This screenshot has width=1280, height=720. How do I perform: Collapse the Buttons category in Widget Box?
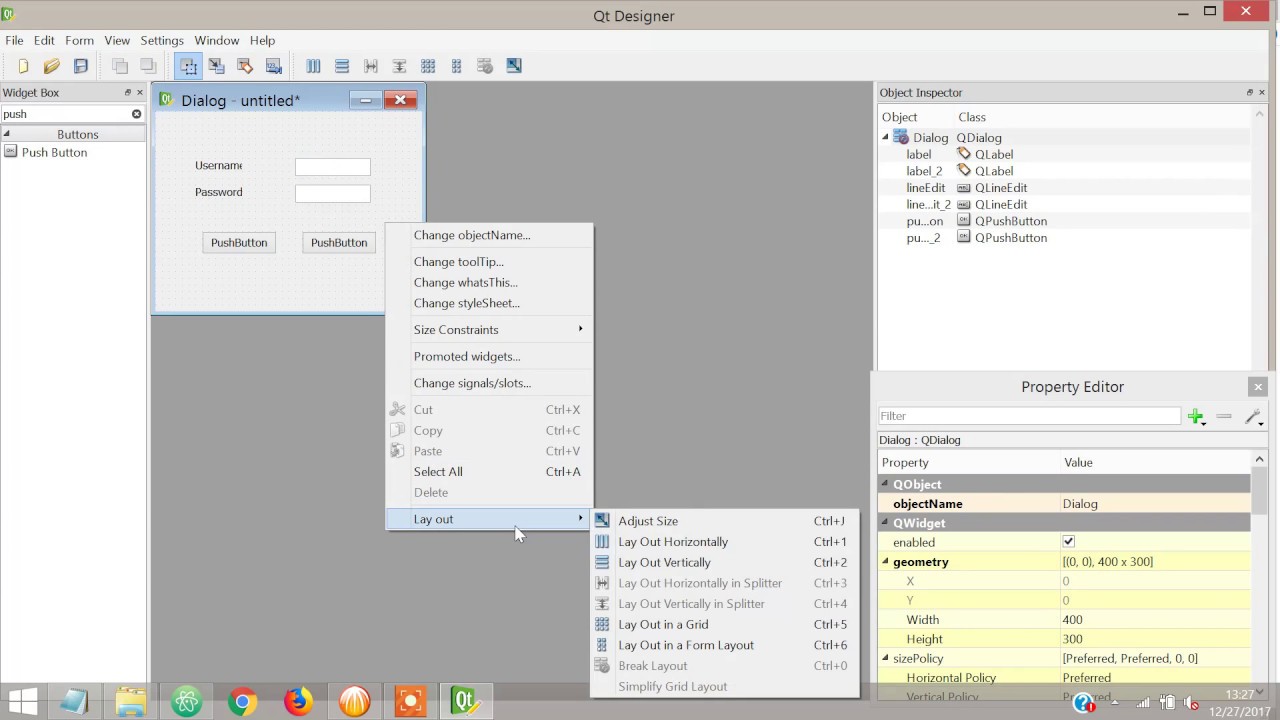coord(6,134)
